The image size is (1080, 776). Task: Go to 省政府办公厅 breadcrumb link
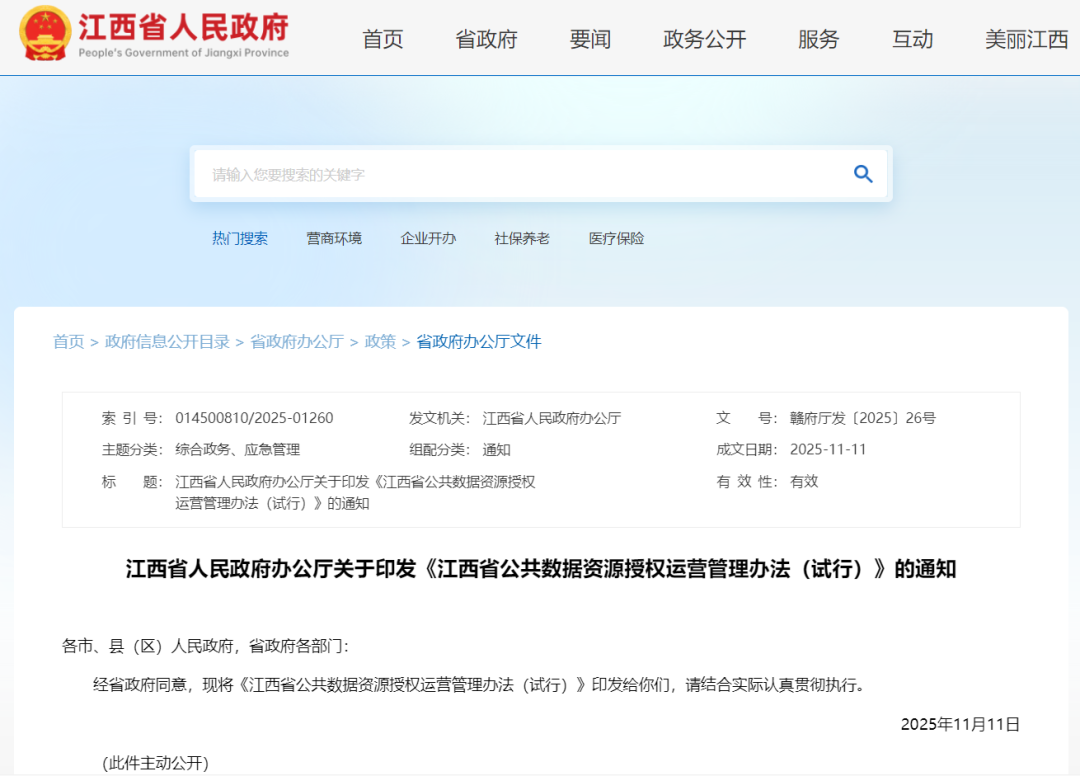[297, 342]
